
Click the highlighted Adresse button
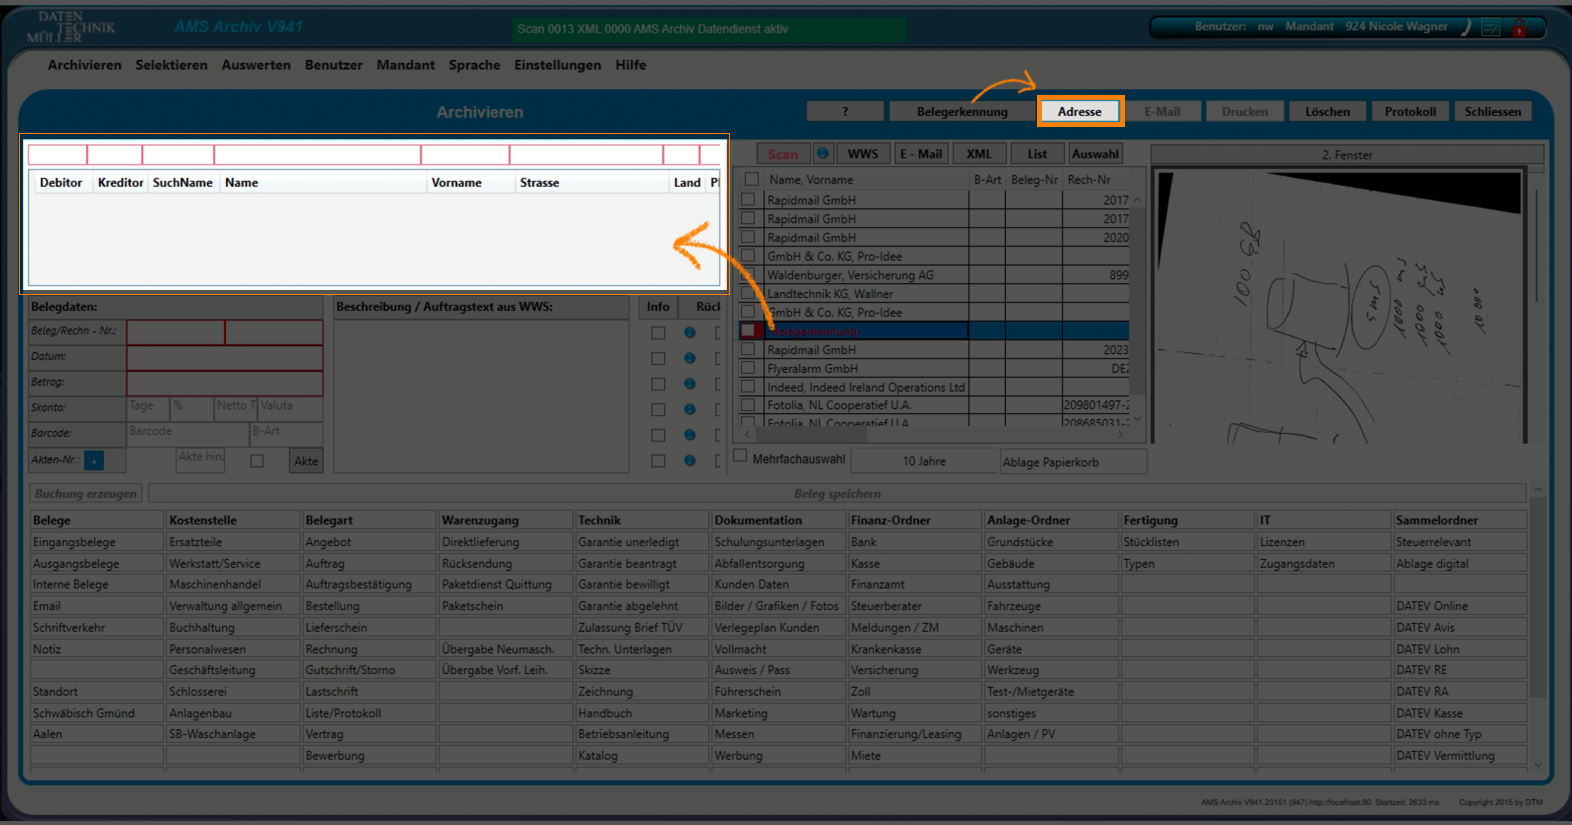tap(1080, 112)
